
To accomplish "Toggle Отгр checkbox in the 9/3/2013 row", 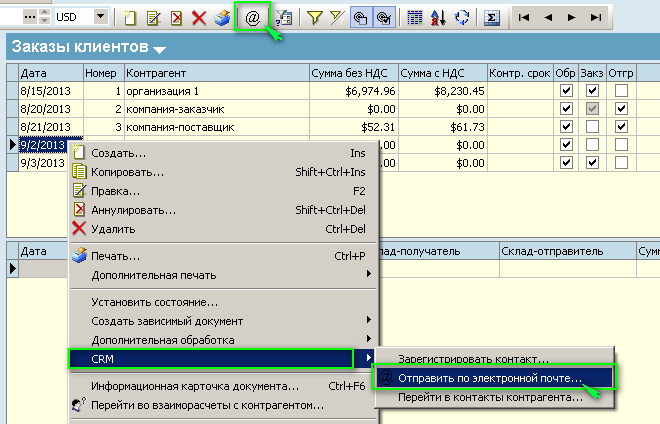I will point(621,163).
